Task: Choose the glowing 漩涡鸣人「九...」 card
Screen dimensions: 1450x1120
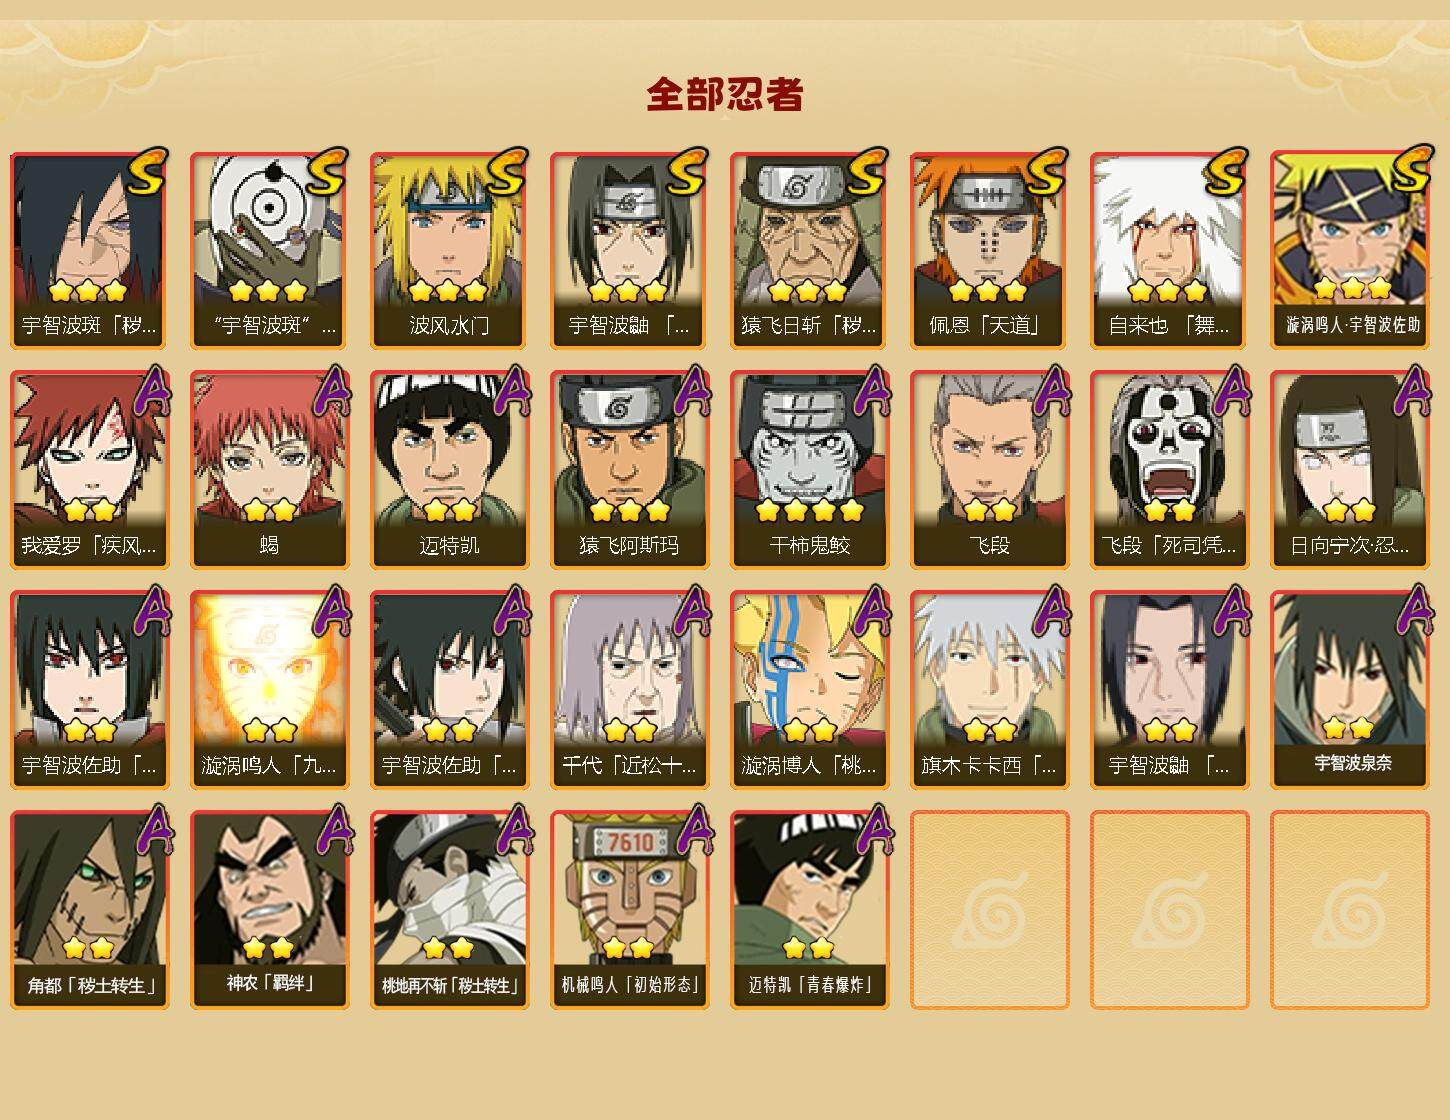Action: [269, 690]
